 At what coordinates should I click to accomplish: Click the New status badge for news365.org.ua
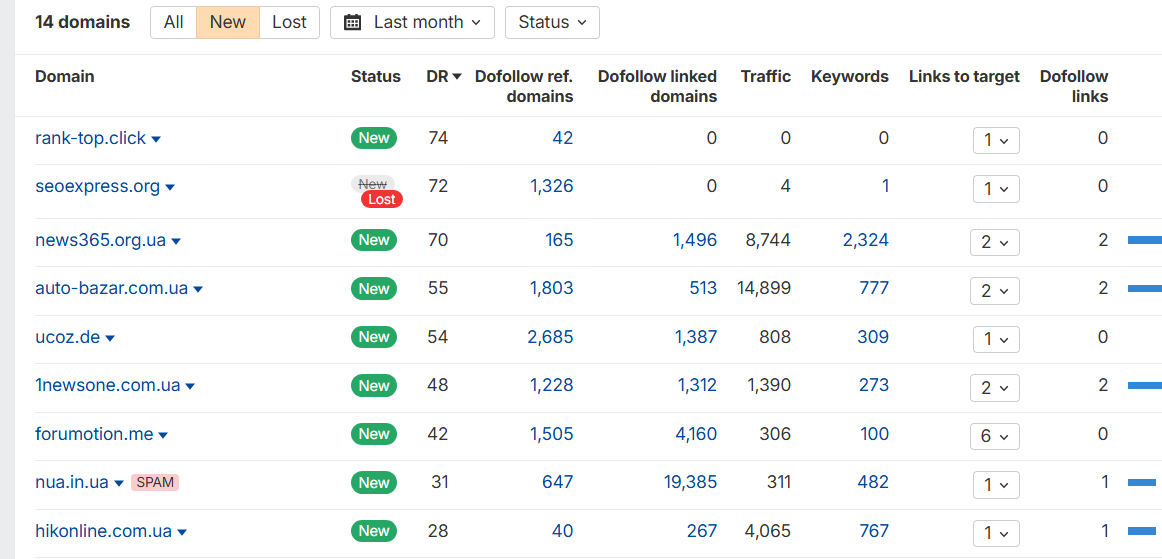click(x=374, y=239)
